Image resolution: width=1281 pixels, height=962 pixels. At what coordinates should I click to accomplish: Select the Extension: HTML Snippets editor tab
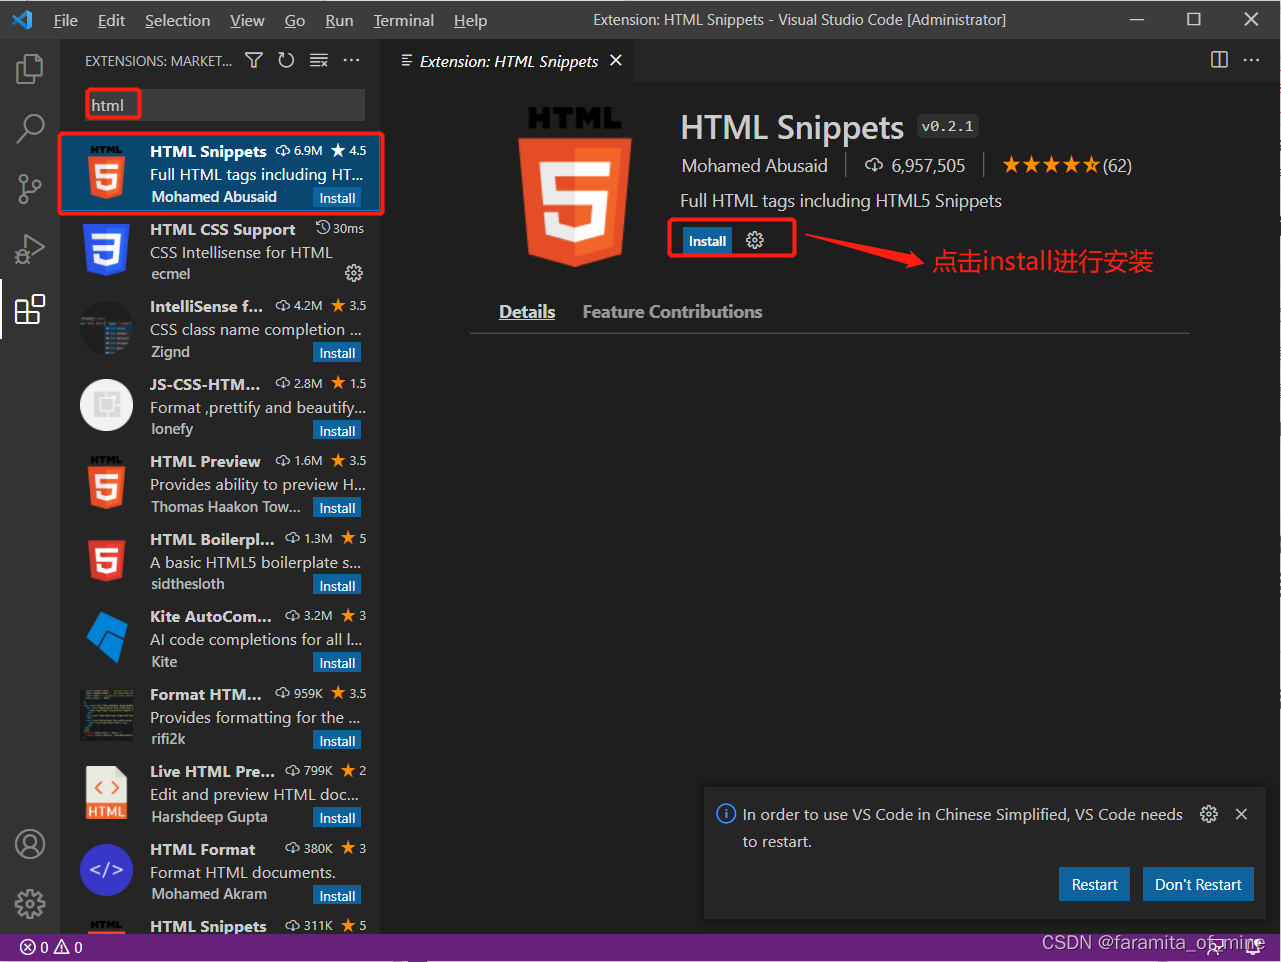[x=508, y=61]
